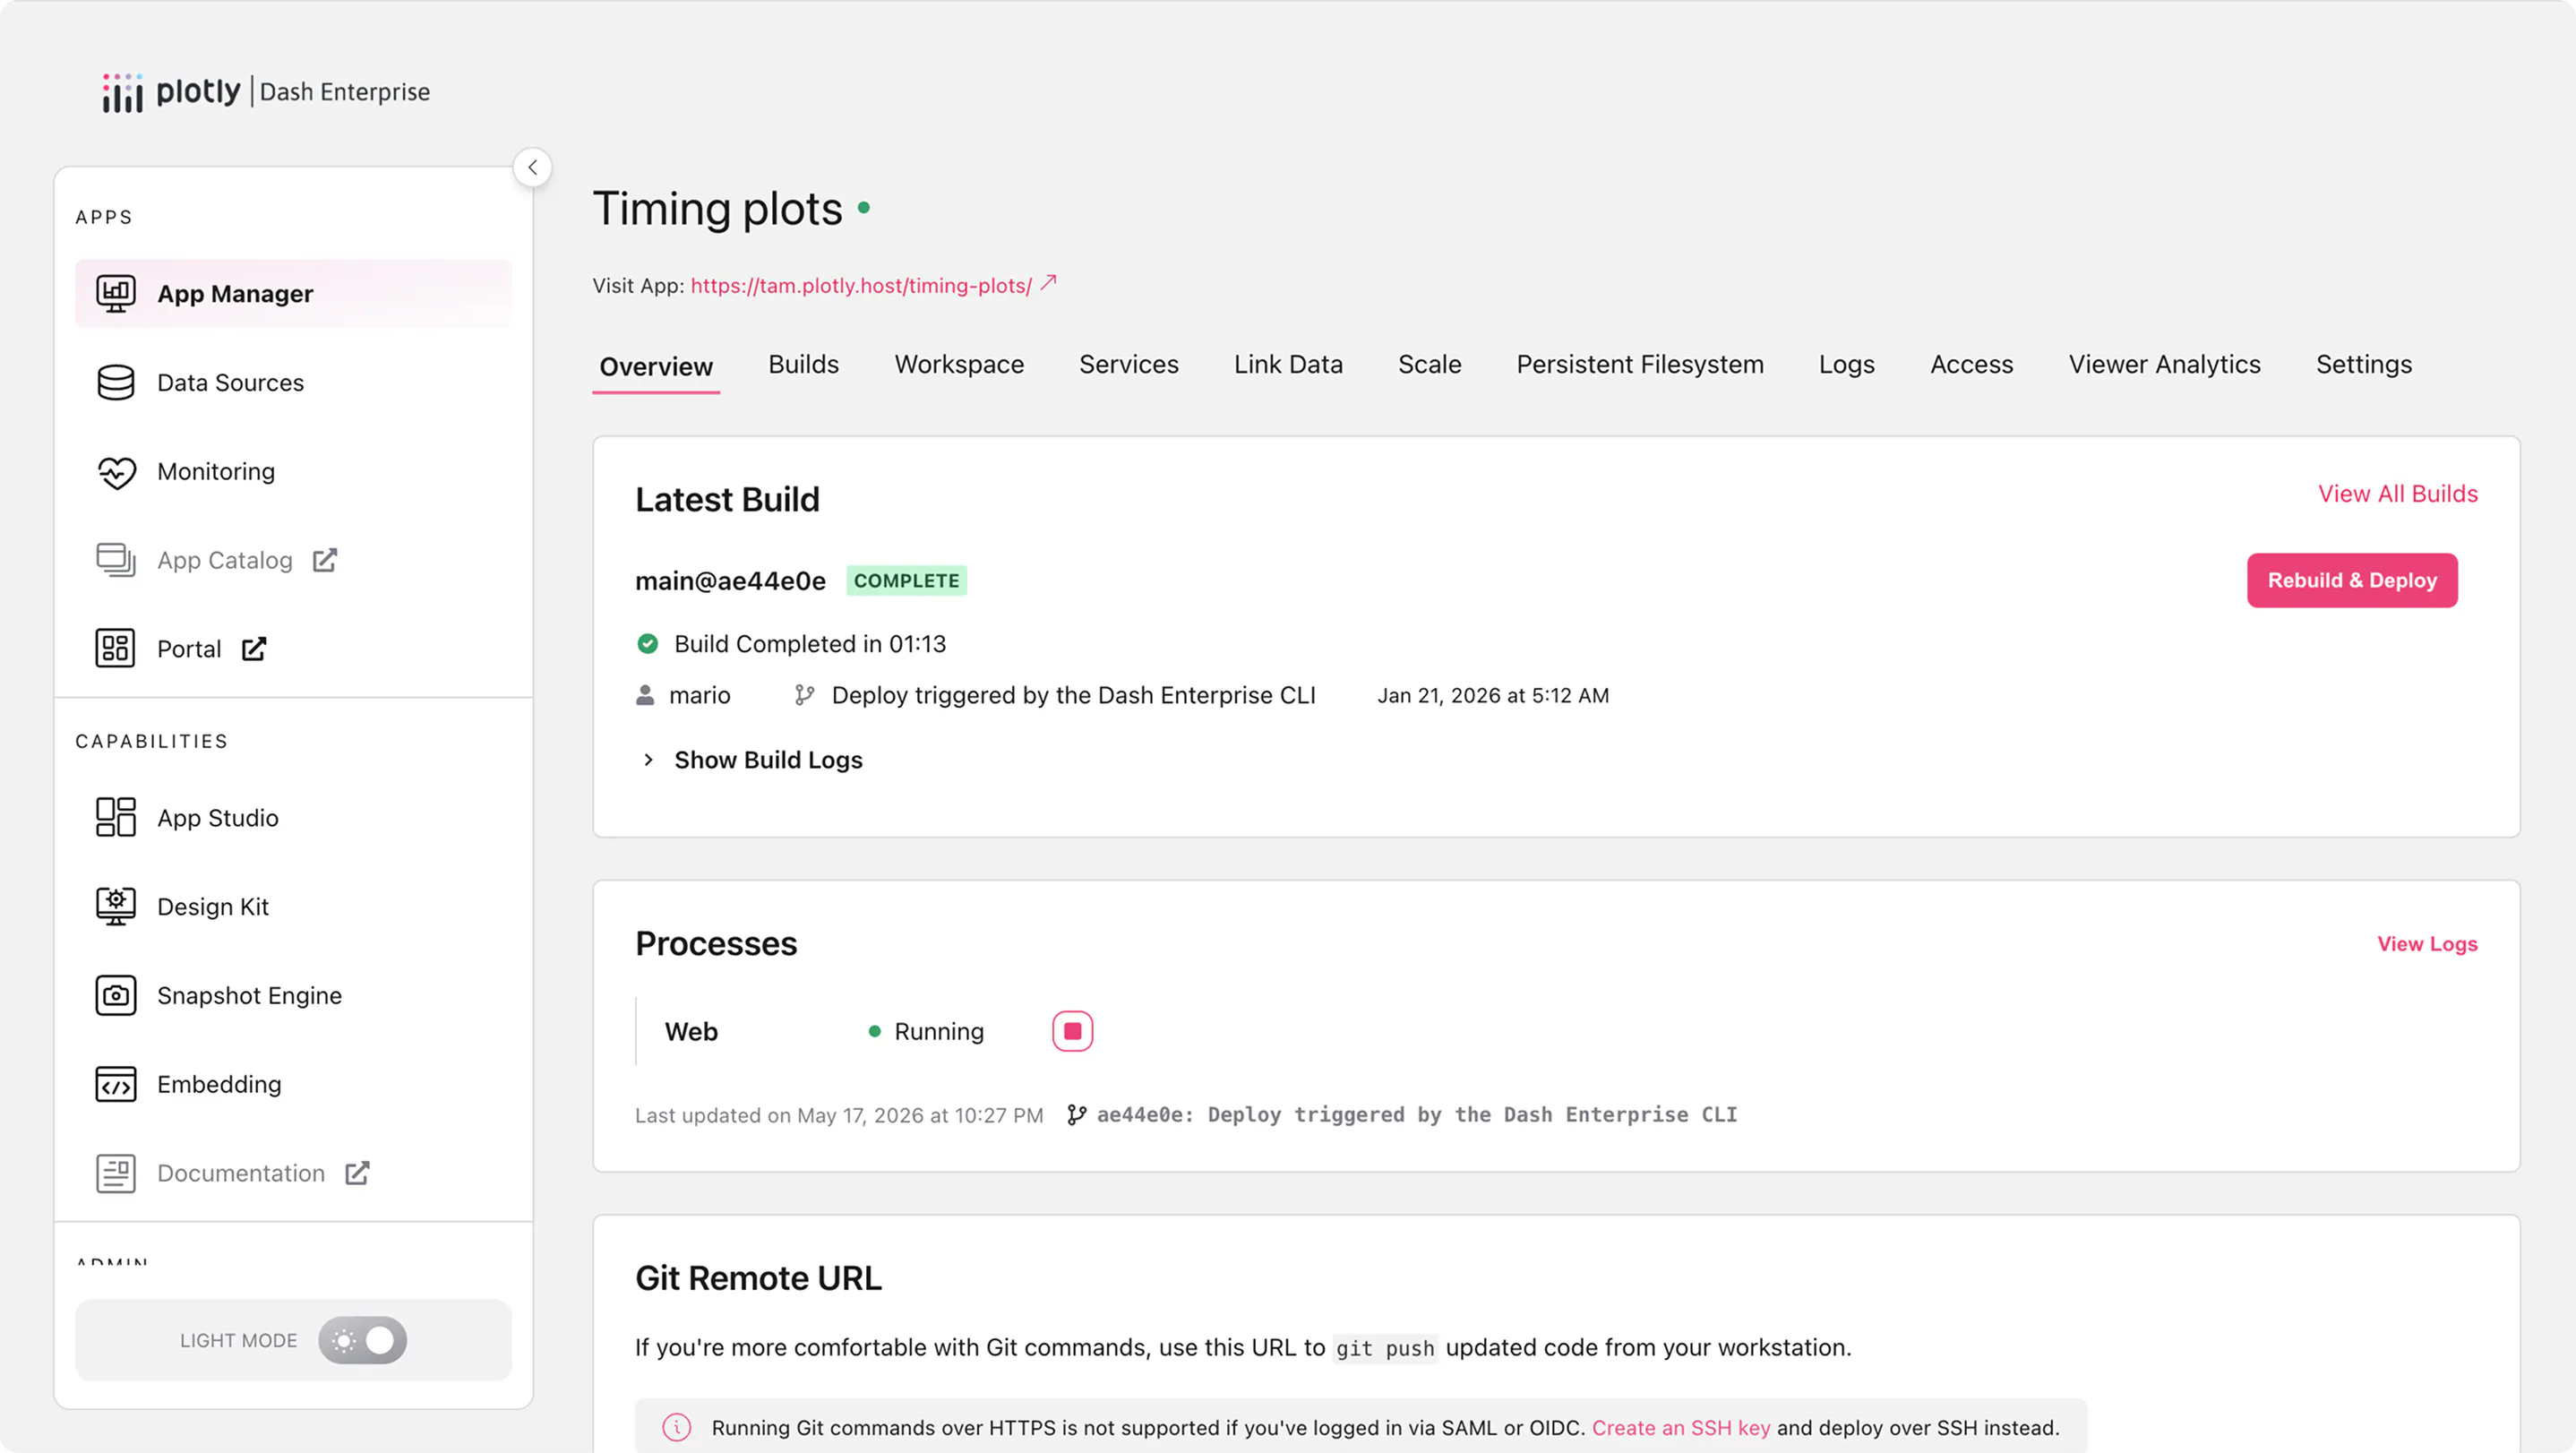
Task: Click the Documentation page icon
Action: tap(116, 1173)
